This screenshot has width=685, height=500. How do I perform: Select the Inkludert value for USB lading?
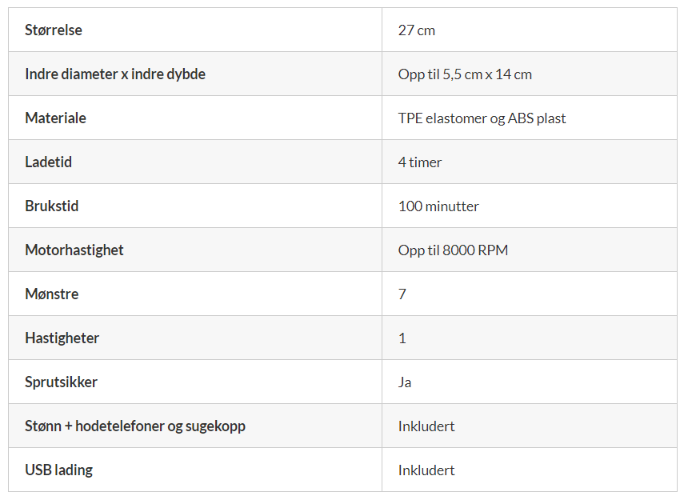click(426, 470)
